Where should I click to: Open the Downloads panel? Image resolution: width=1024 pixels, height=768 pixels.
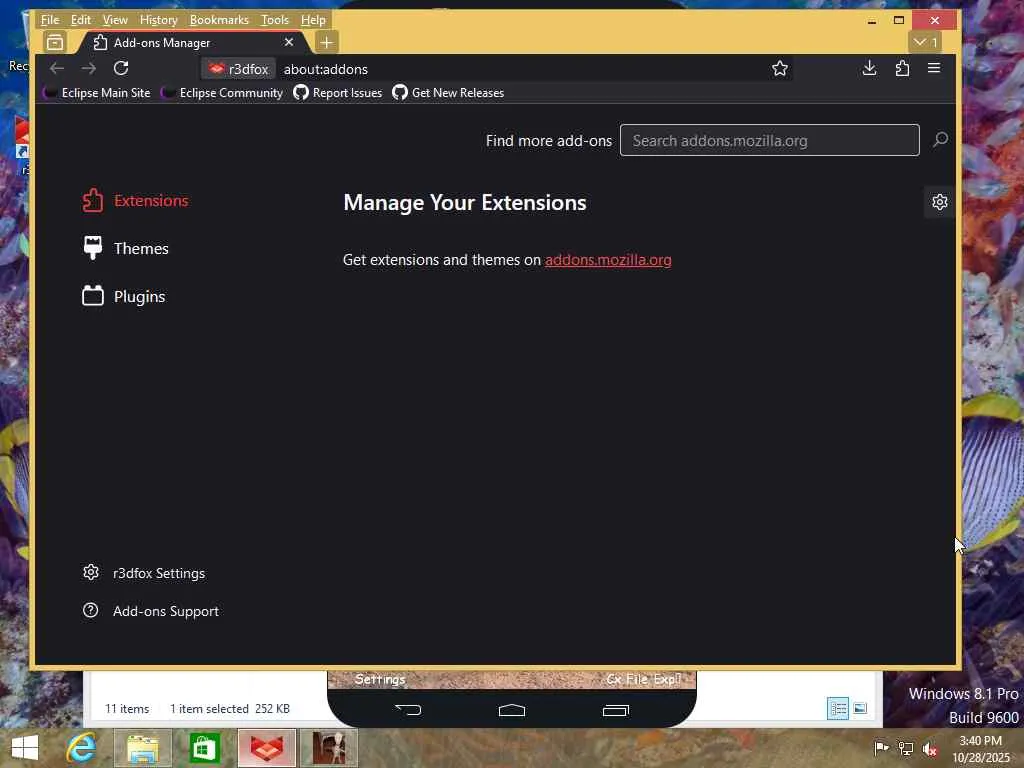point(869,69)
